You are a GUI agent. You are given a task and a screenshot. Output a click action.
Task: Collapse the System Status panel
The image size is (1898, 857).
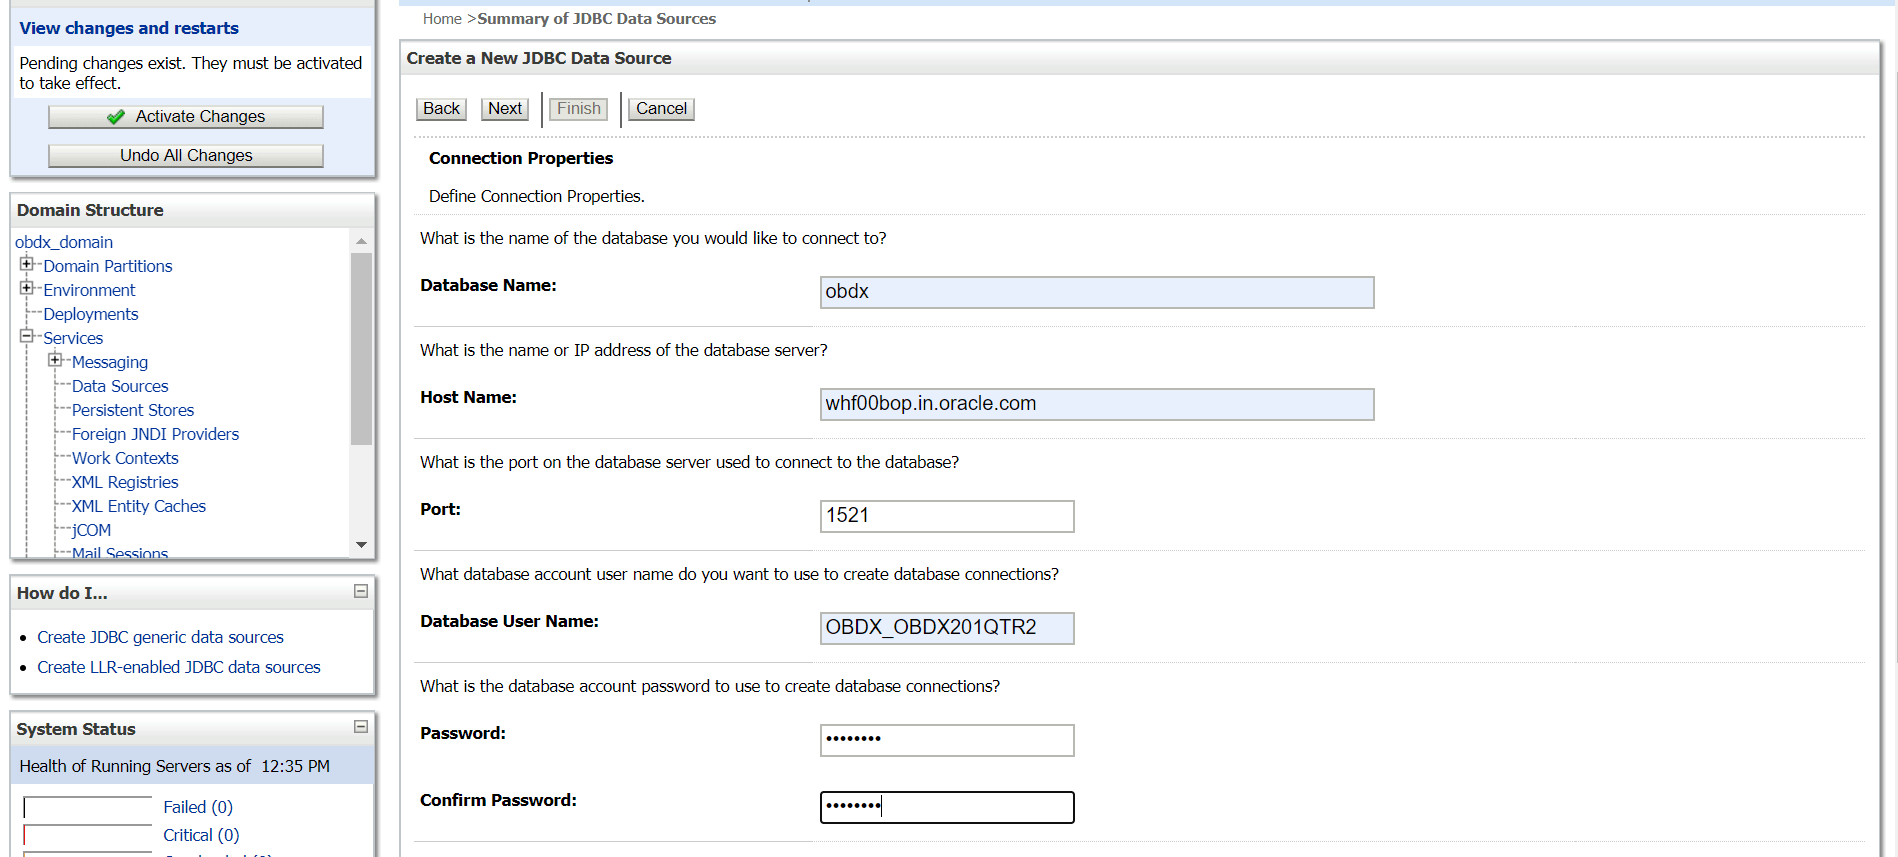(x=361, y=727)
